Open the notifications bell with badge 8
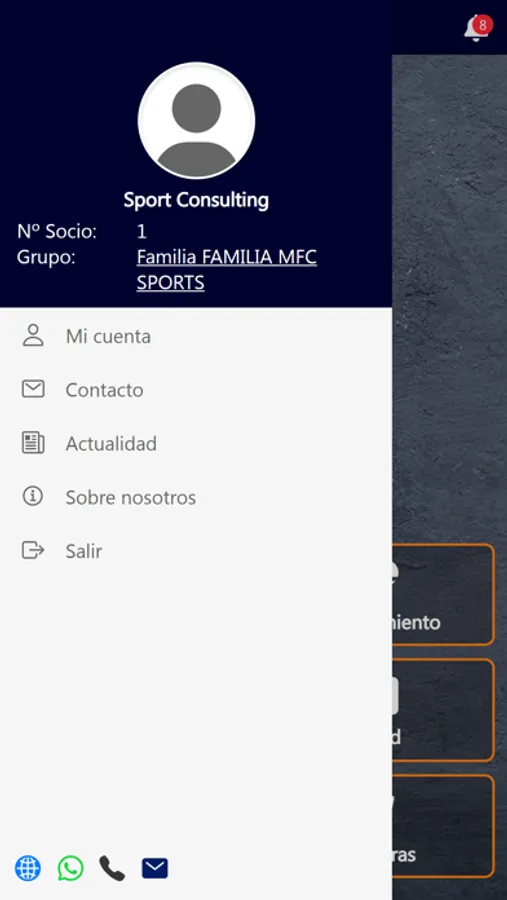Viewport: 507px width, 900px height. point(477,28)
